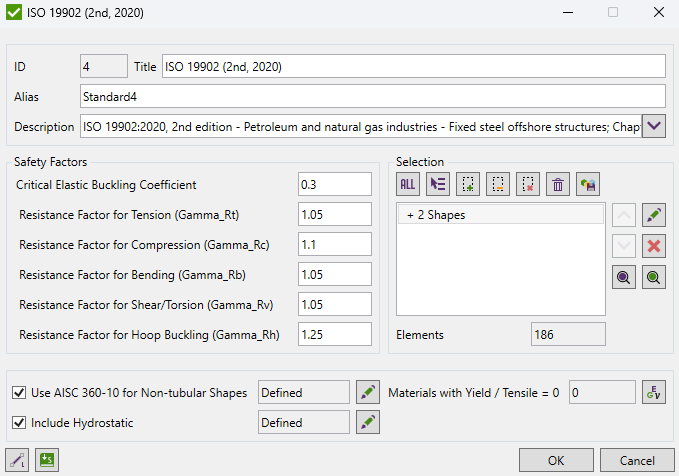Click the add to selection icon
Image resolution: width=679 pixels, height=476 pixels.
[x=468, y=183]
